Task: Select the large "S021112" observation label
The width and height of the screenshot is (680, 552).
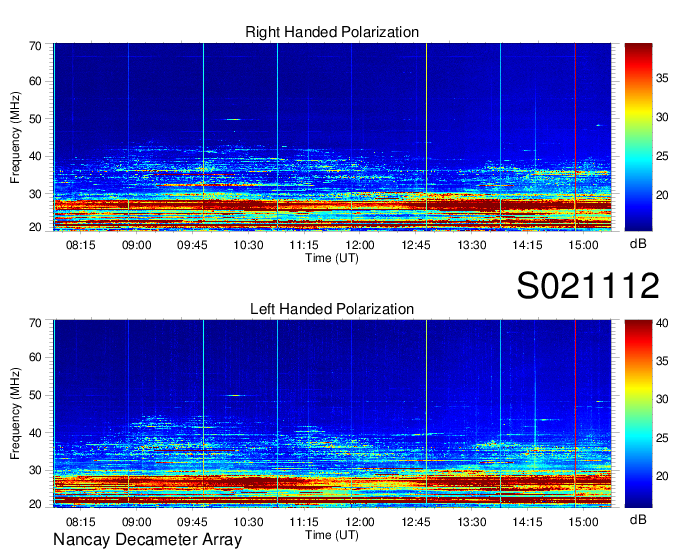Action: (588, 285)
